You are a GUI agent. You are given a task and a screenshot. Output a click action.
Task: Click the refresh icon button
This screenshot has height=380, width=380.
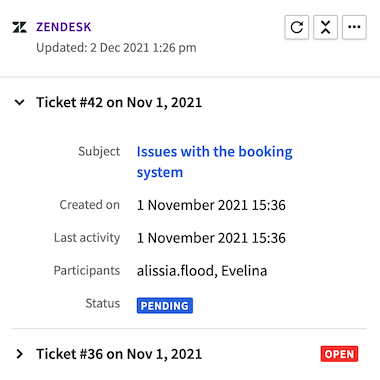coord(296,27)
